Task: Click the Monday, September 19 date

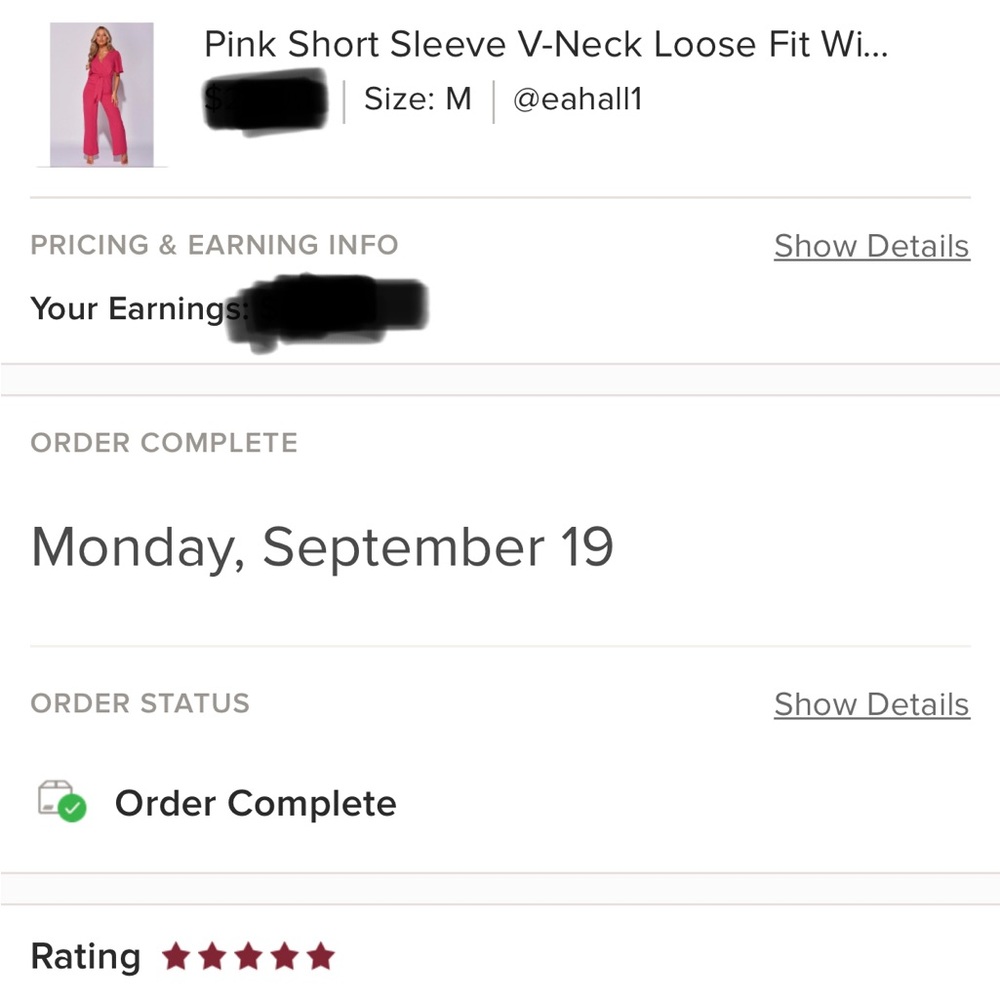Action: [322, 548]
